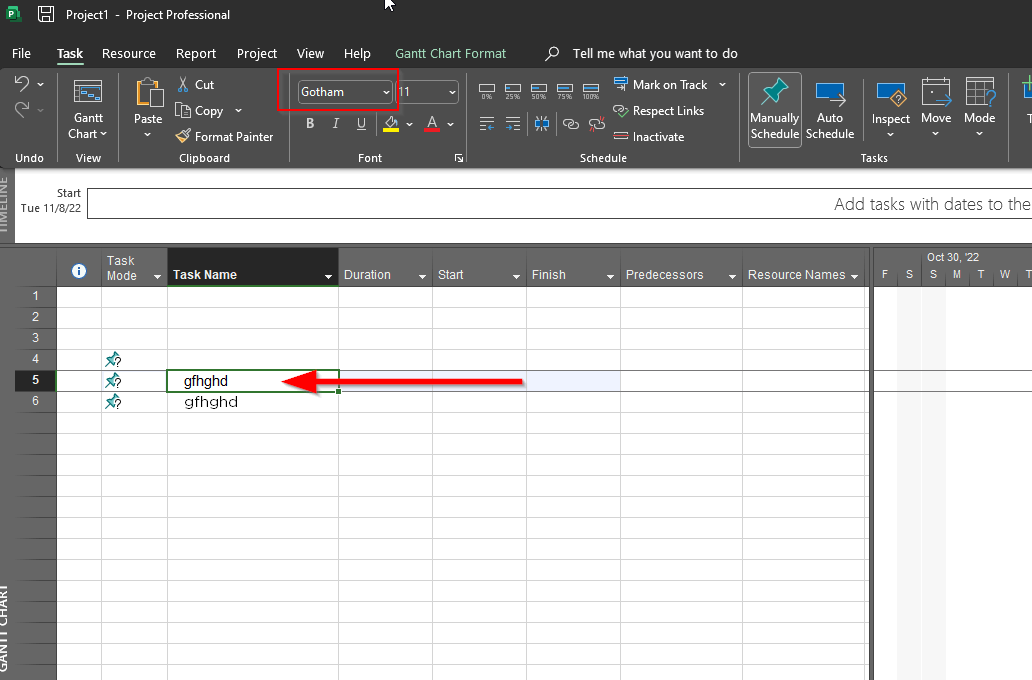
Task: Open the Inspect task menu
Action: [x=890, y=109]
